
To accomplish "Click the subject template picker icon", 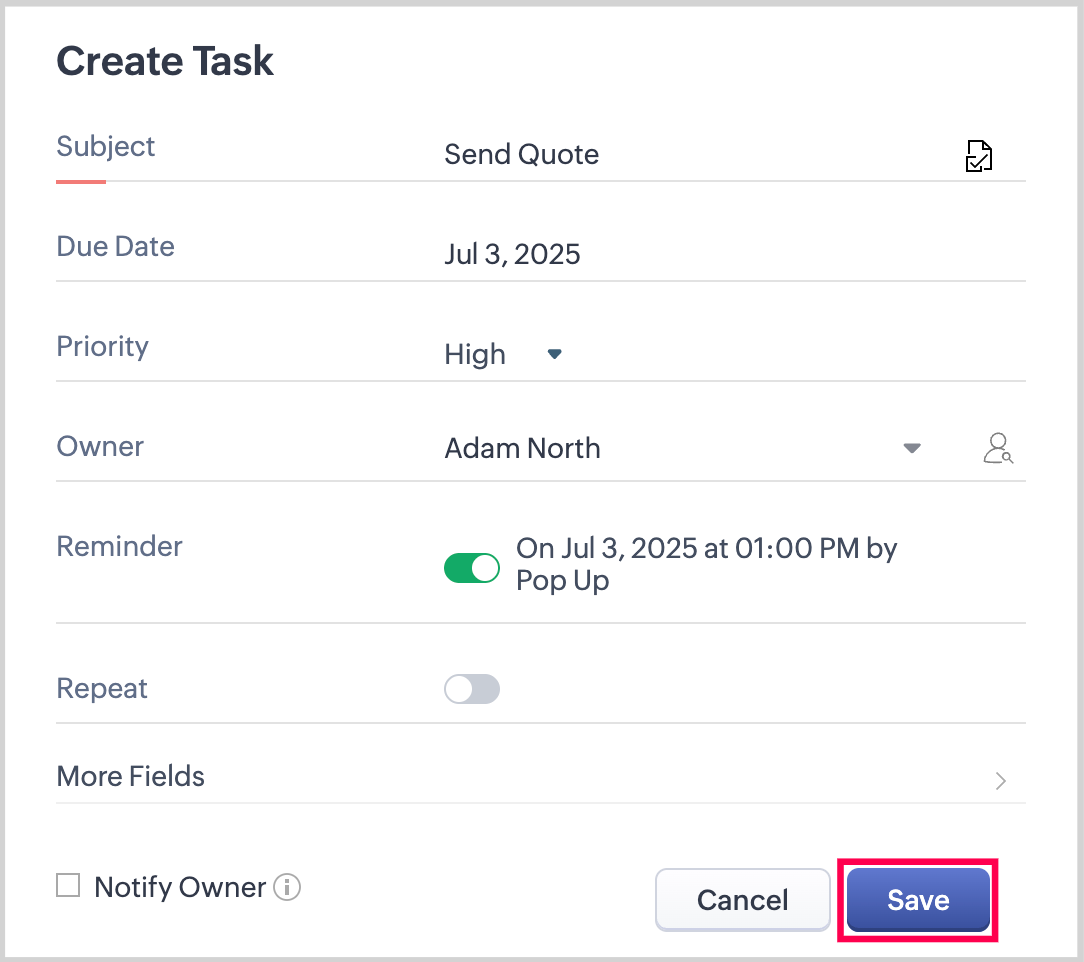I will [x=978, y=156].
